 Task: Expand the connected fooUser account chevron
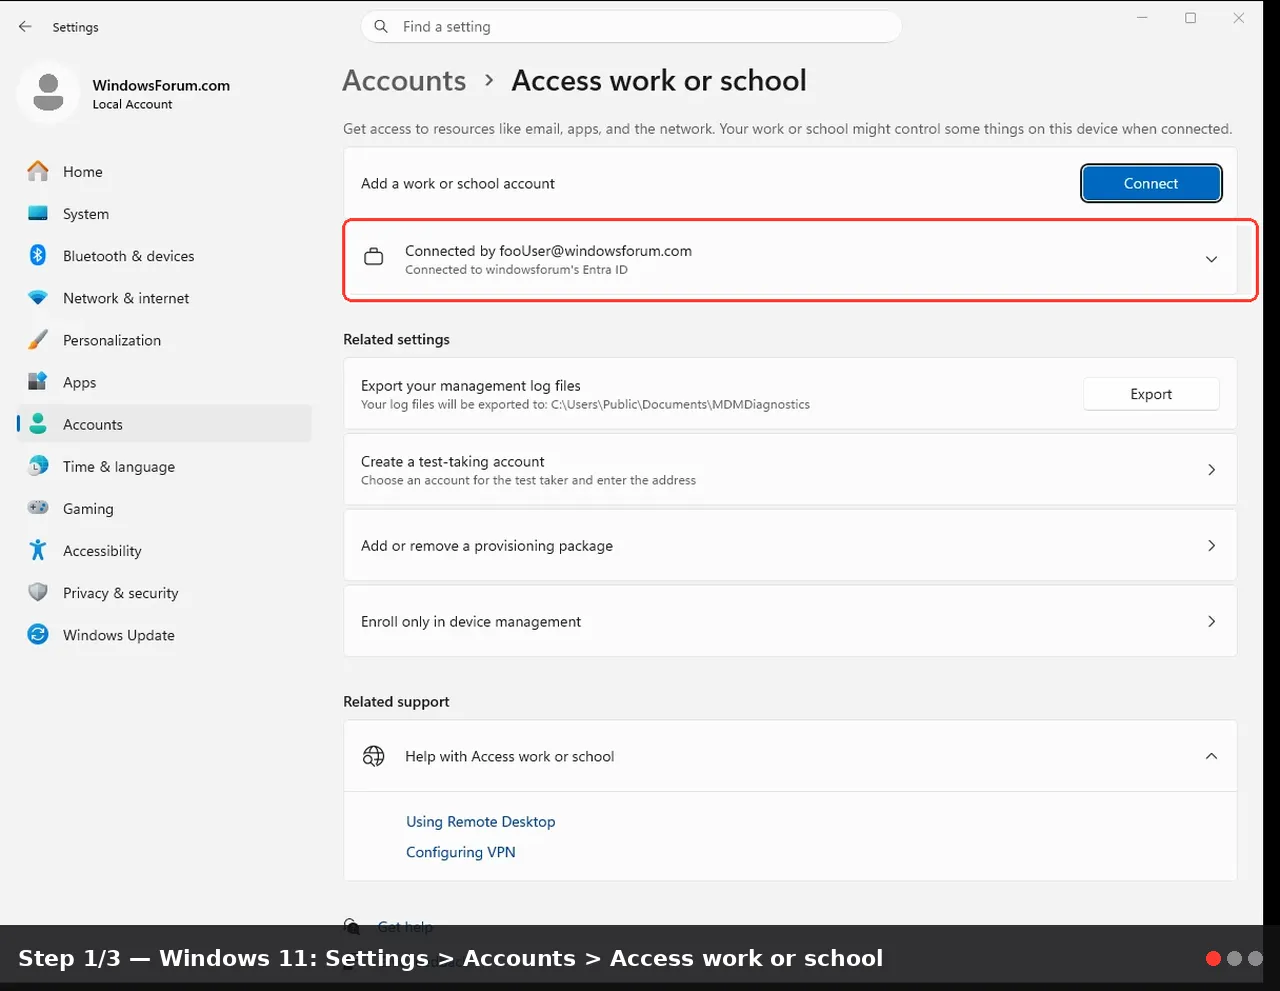point(1211,259)
